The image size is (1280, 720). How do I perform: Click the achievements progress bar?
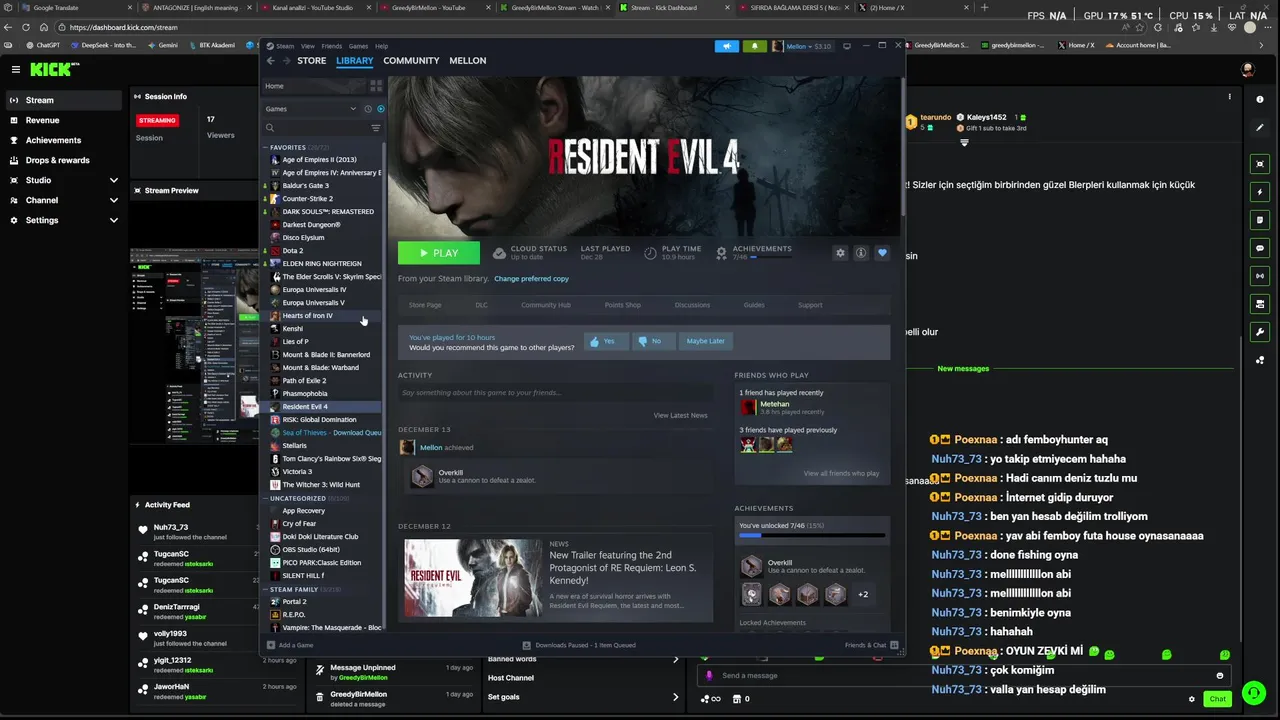812,536
